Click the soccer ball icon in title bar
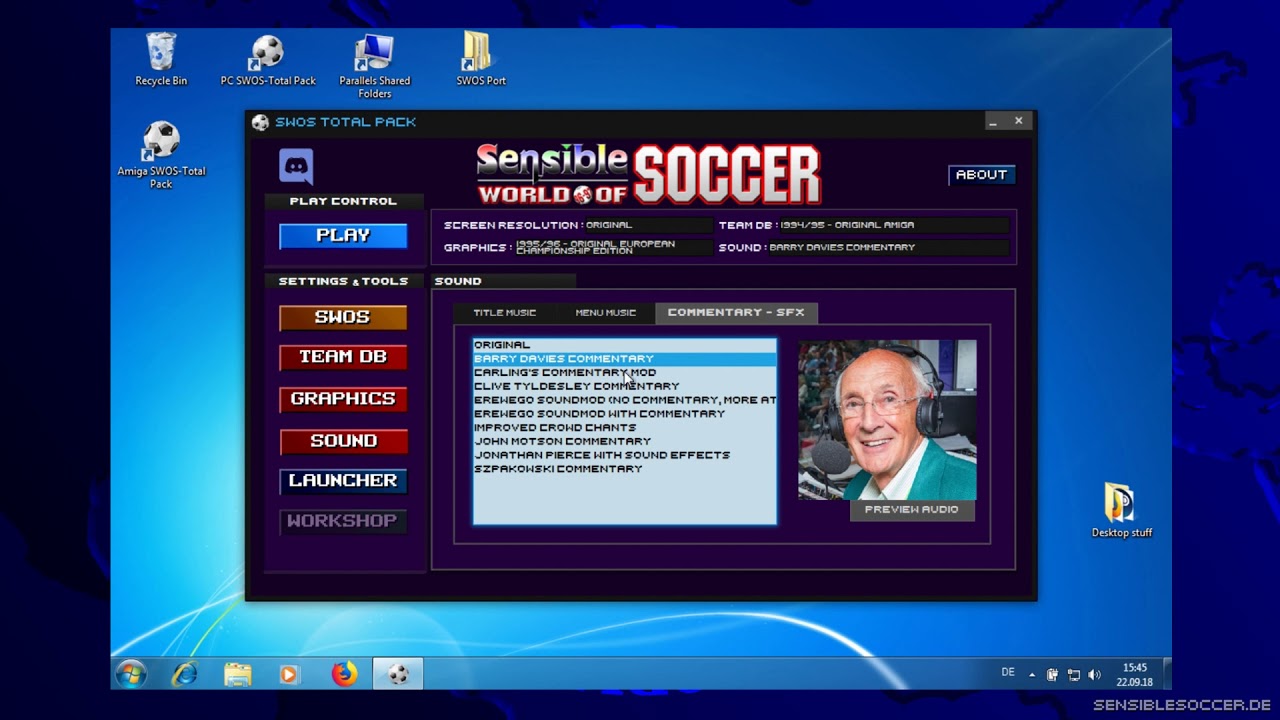 point(260,122)
